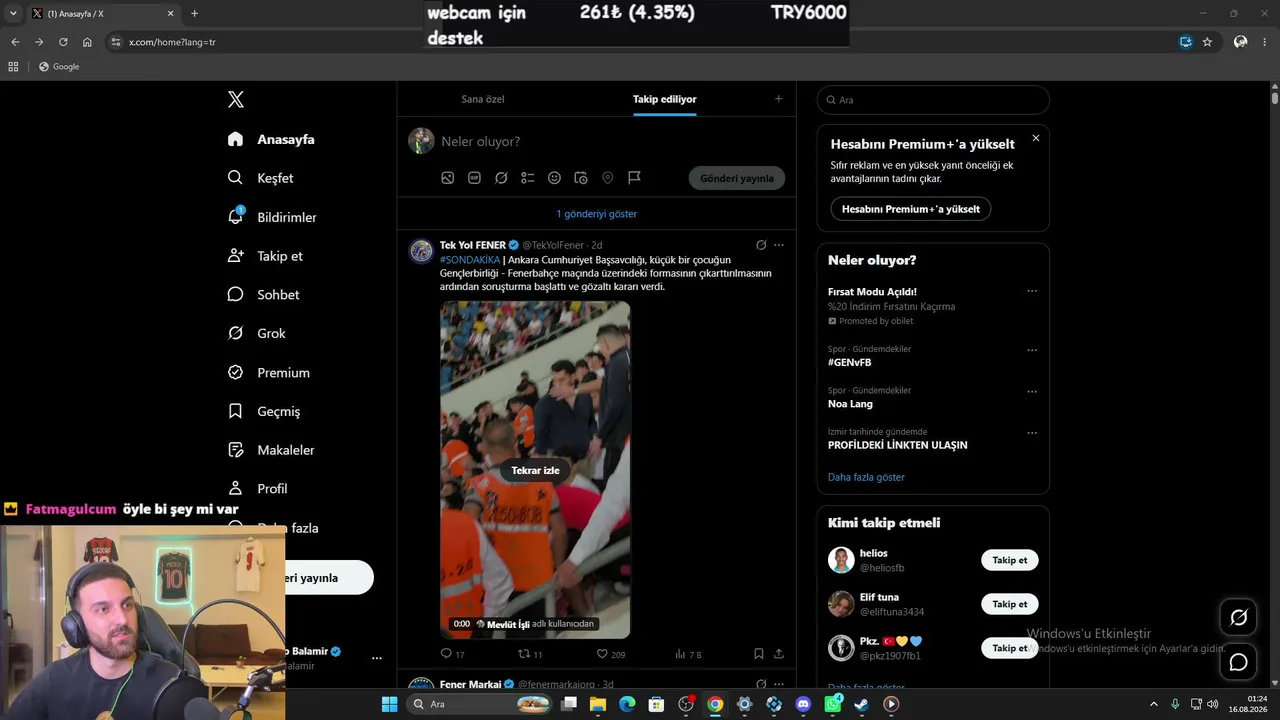Open the Chrome tab search dropdown
This screenshot has width=1280, height=720.
coord(13,13)
